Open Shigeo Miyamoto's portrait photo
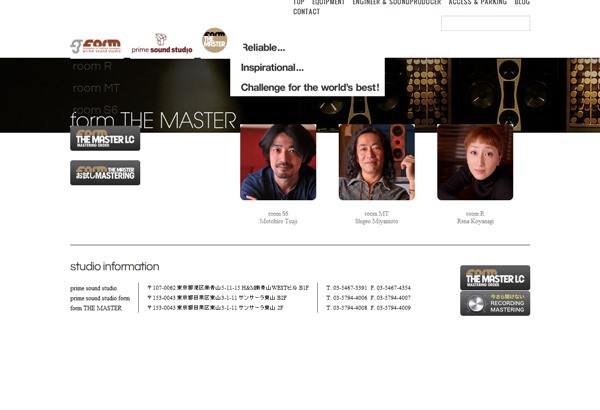The width and height of the screenshot is (600, 410). click(x=377, y=162)
